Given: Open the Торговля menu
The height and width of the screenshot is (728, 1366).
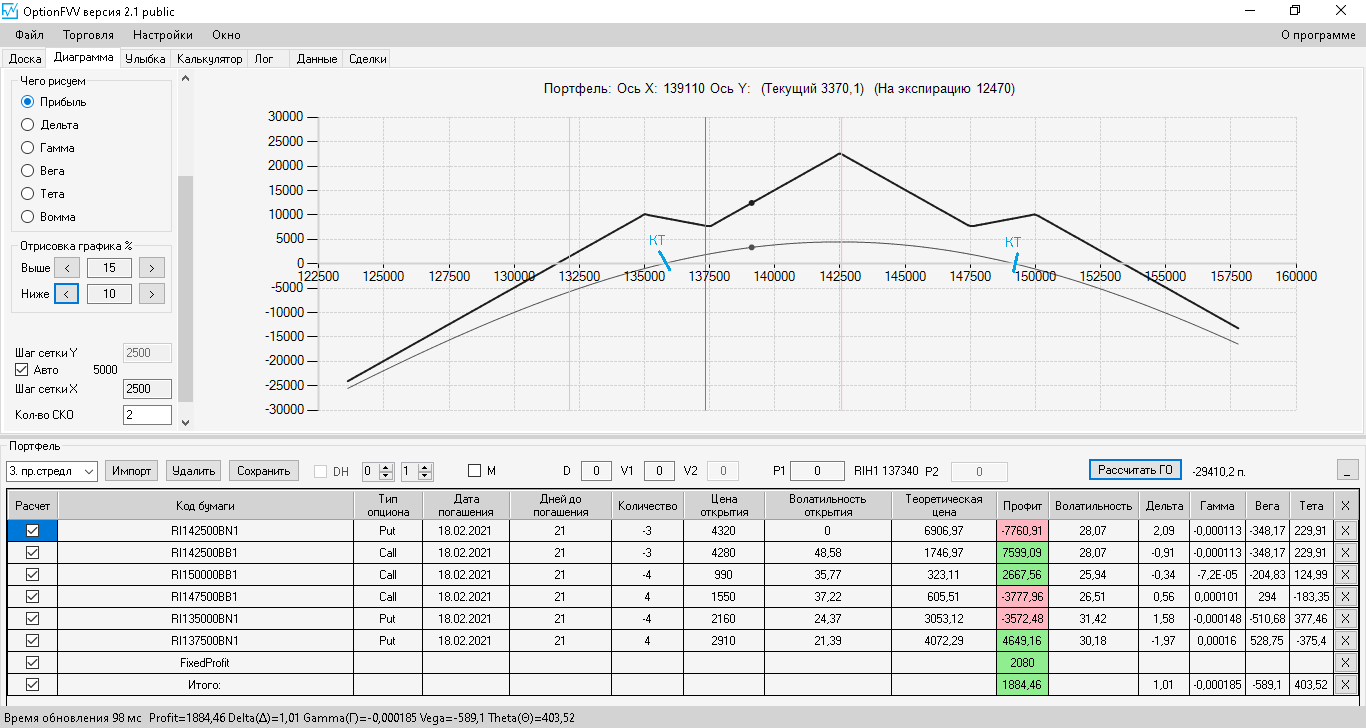Looking at the screenshot, I should coord(88,35).
